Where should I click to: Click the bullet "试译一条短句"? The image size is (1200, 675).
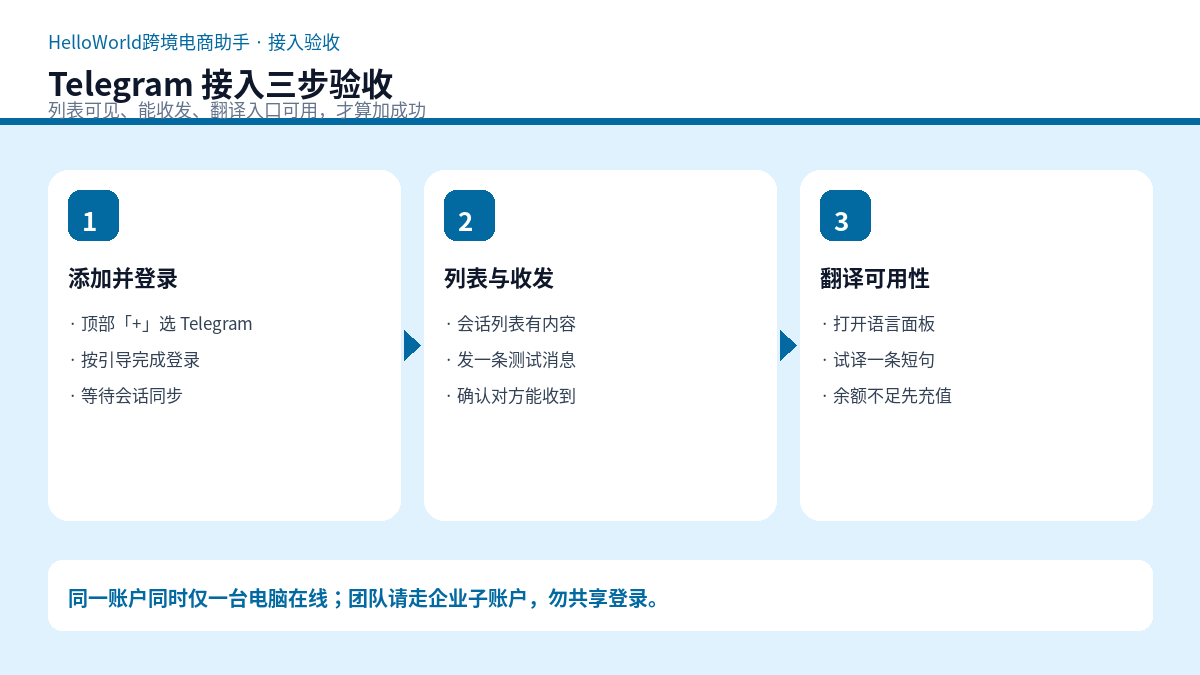(x=878, y=360)
